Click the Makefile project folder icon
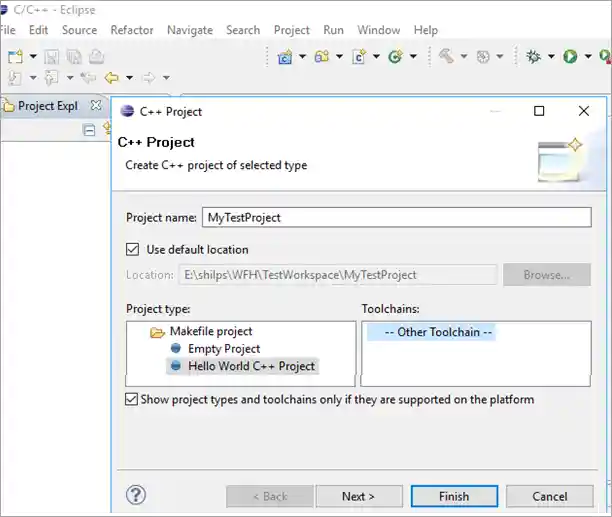 [157, 332]
